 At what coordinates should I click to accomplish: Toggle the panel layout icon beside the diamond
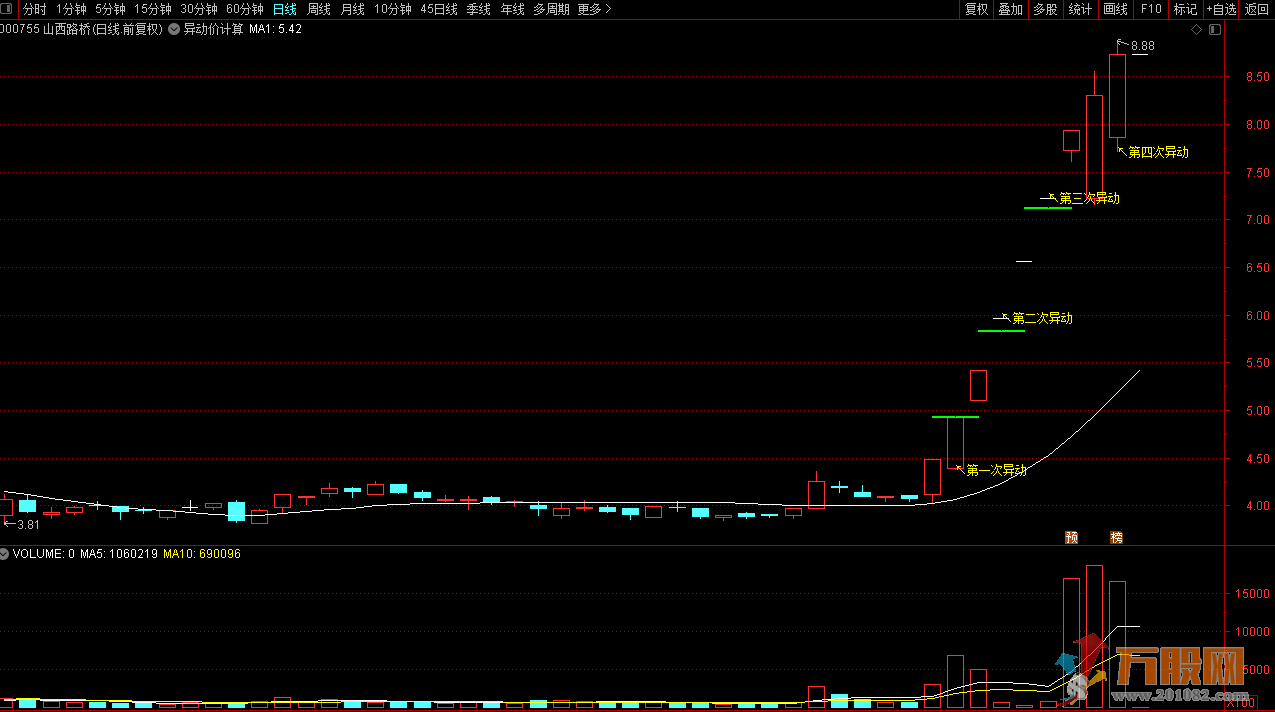click(1215, 29)
